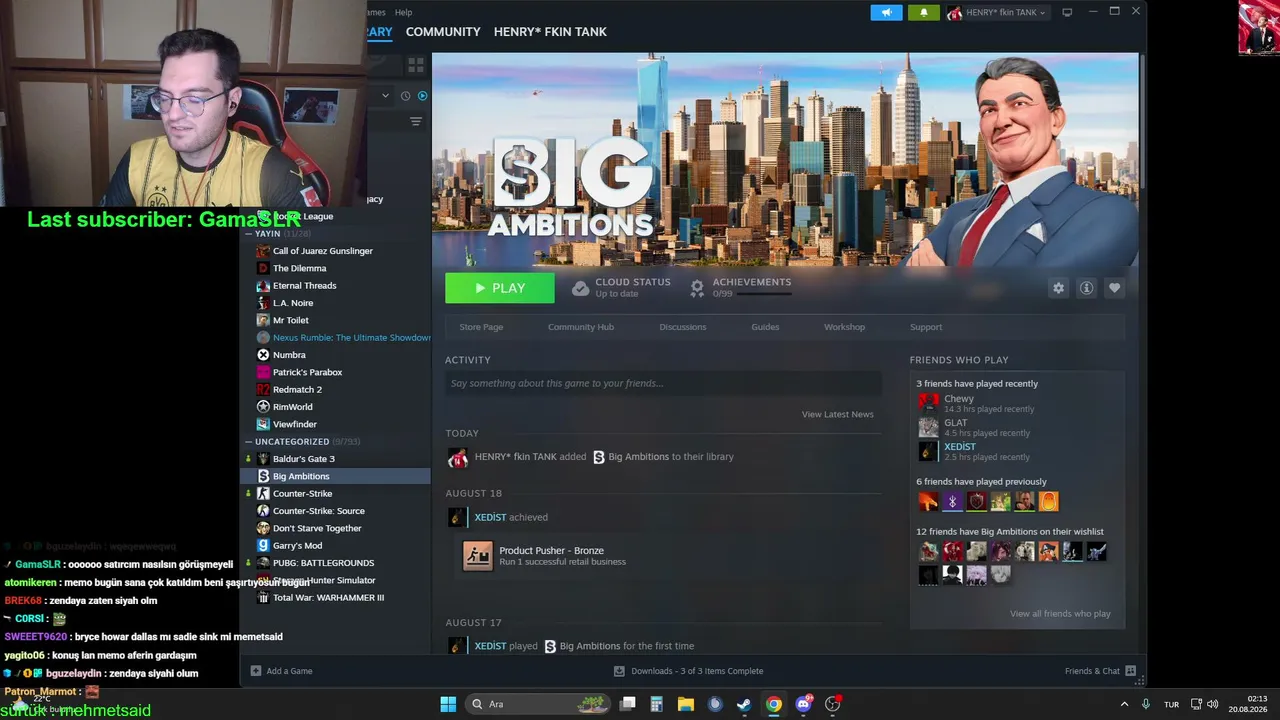The height and width of the screenshot is (720, 1280).
Task: Select Patrick's Parabox in library list
Action: pos(308,372)
